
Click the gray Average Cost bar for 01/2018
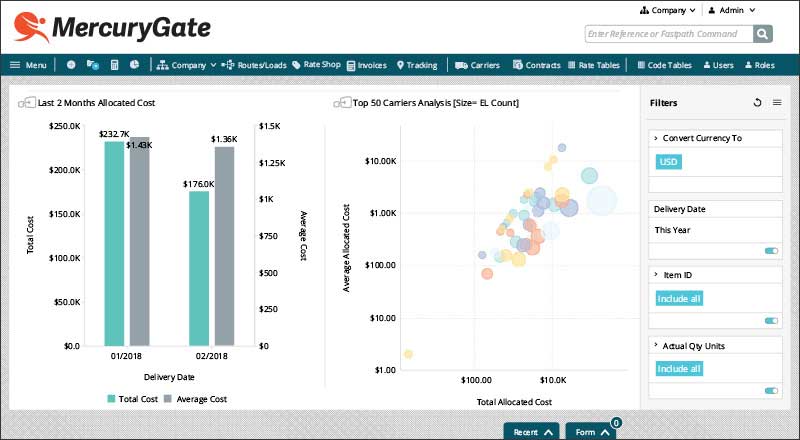[139, 241]
